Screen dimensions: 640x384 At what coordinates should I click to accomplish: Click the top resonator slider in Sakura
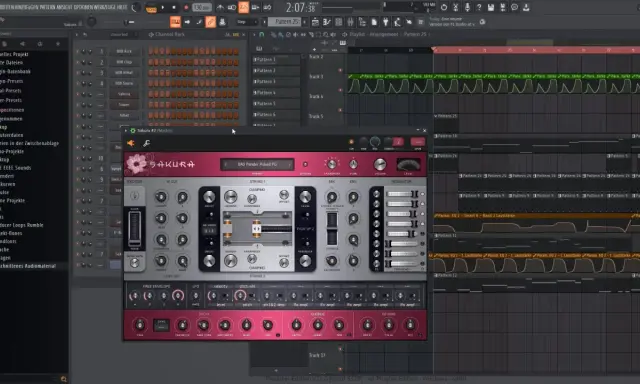coord(402,194)
